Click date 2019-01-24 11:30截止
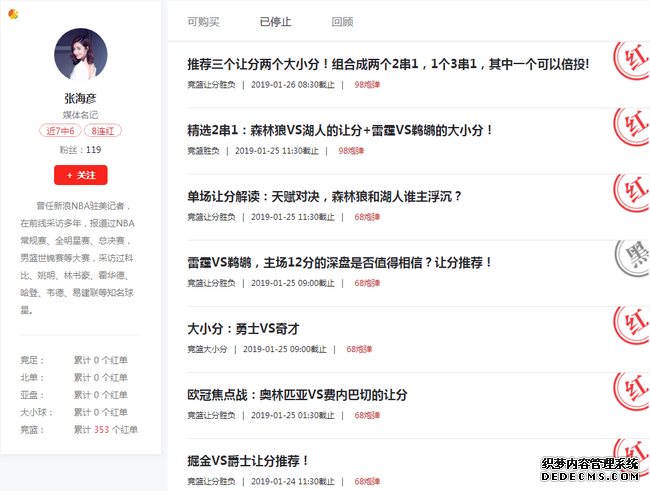The image size is (650, 491). coord(293,481)
